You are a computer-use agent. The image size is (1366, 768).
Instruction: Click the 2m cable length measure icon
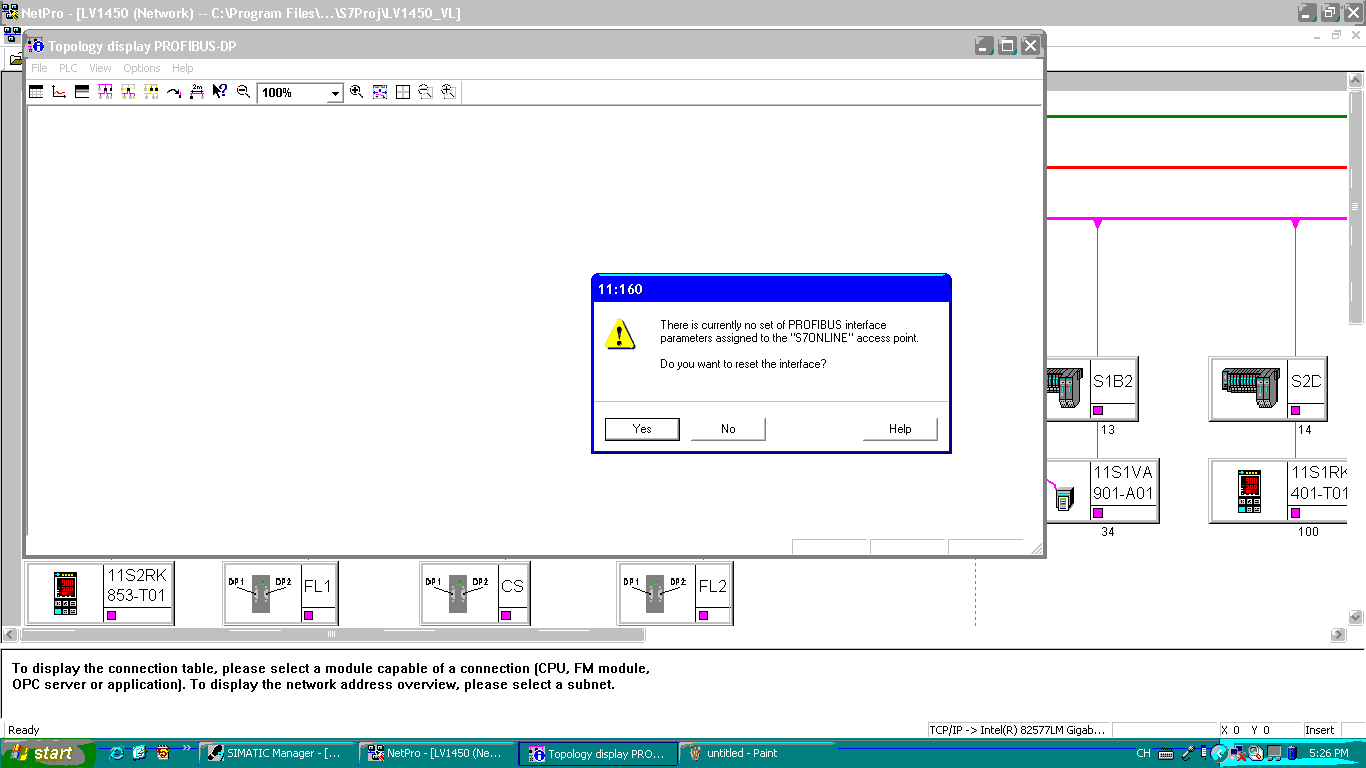[197, 92]
